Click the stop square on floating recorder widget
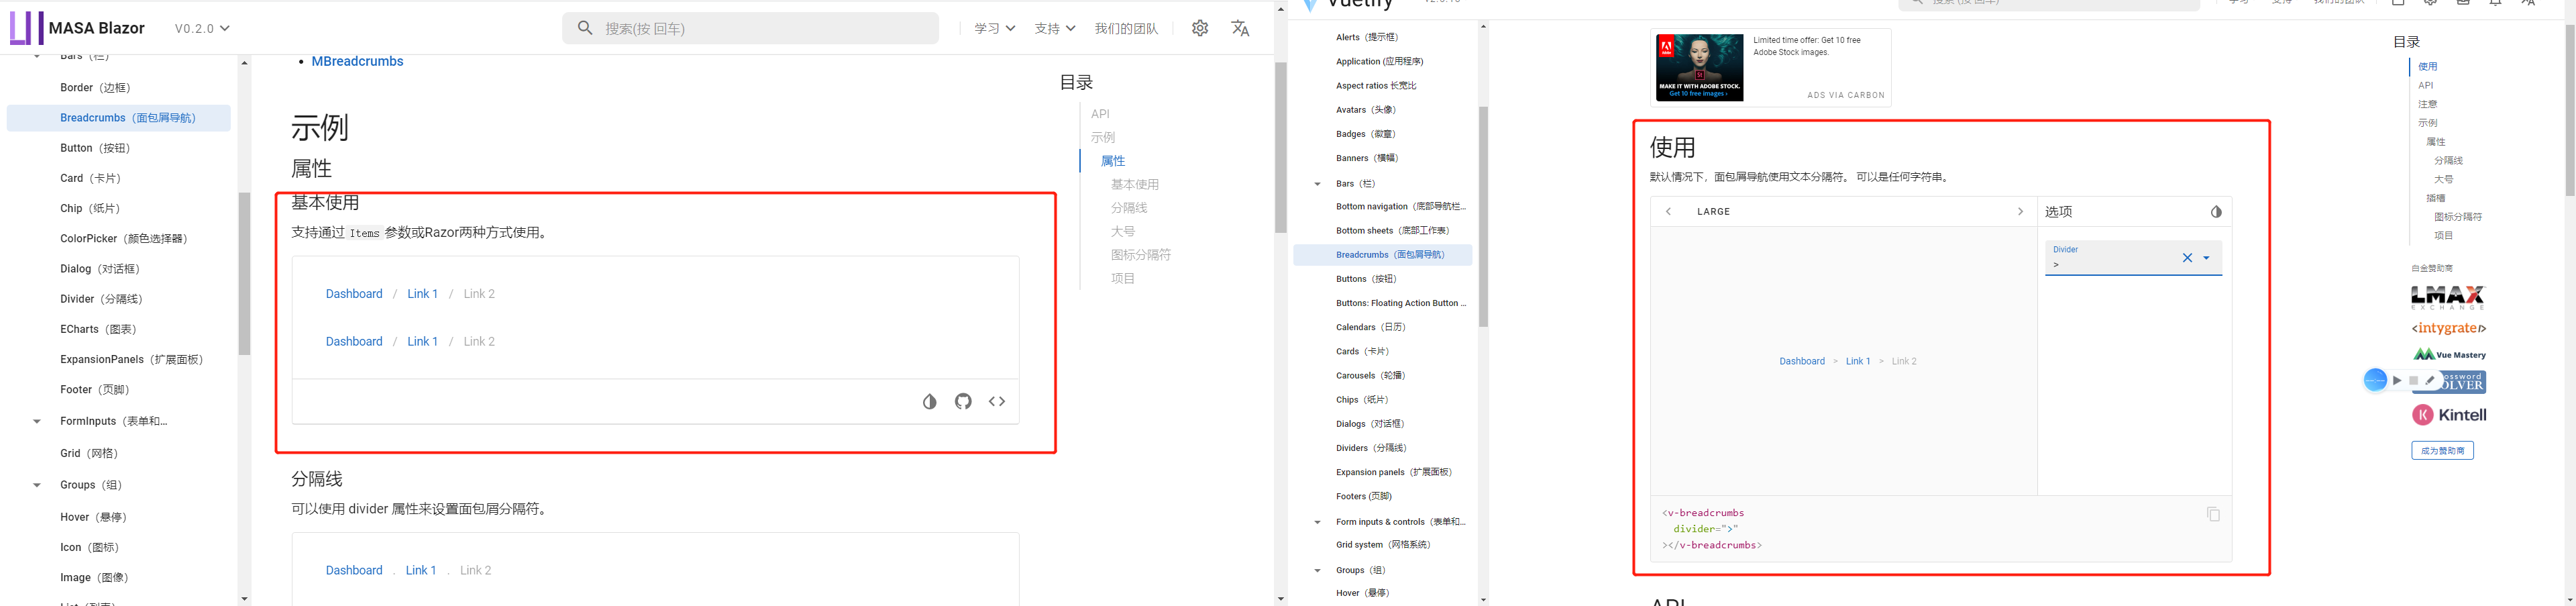This screenshot has height=606, width=2576. 2414,380
